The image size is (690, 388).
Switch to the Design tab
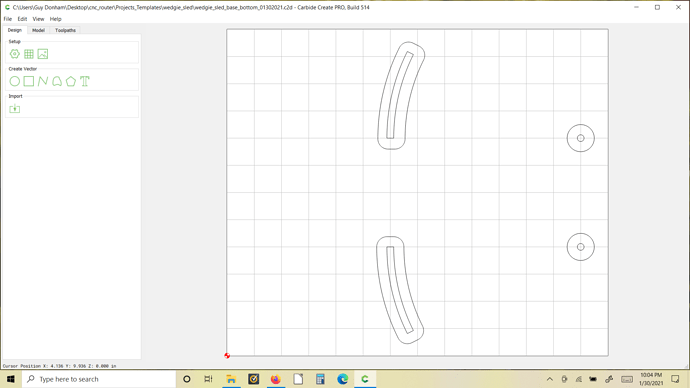point(15,30)
